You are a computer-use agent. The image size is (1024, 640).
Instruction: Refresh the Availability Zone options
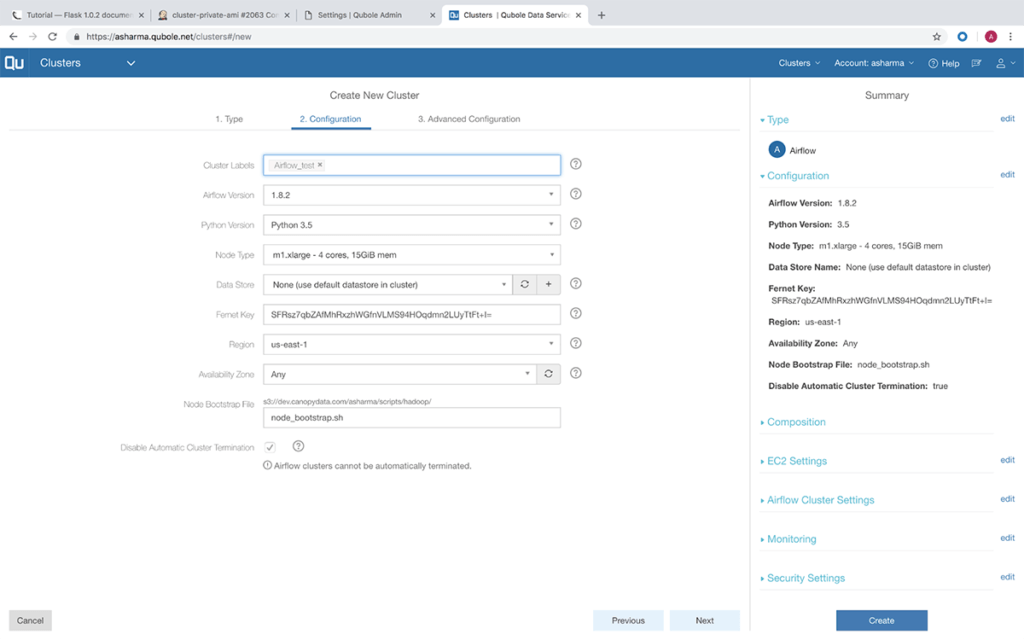pos(549,374)
